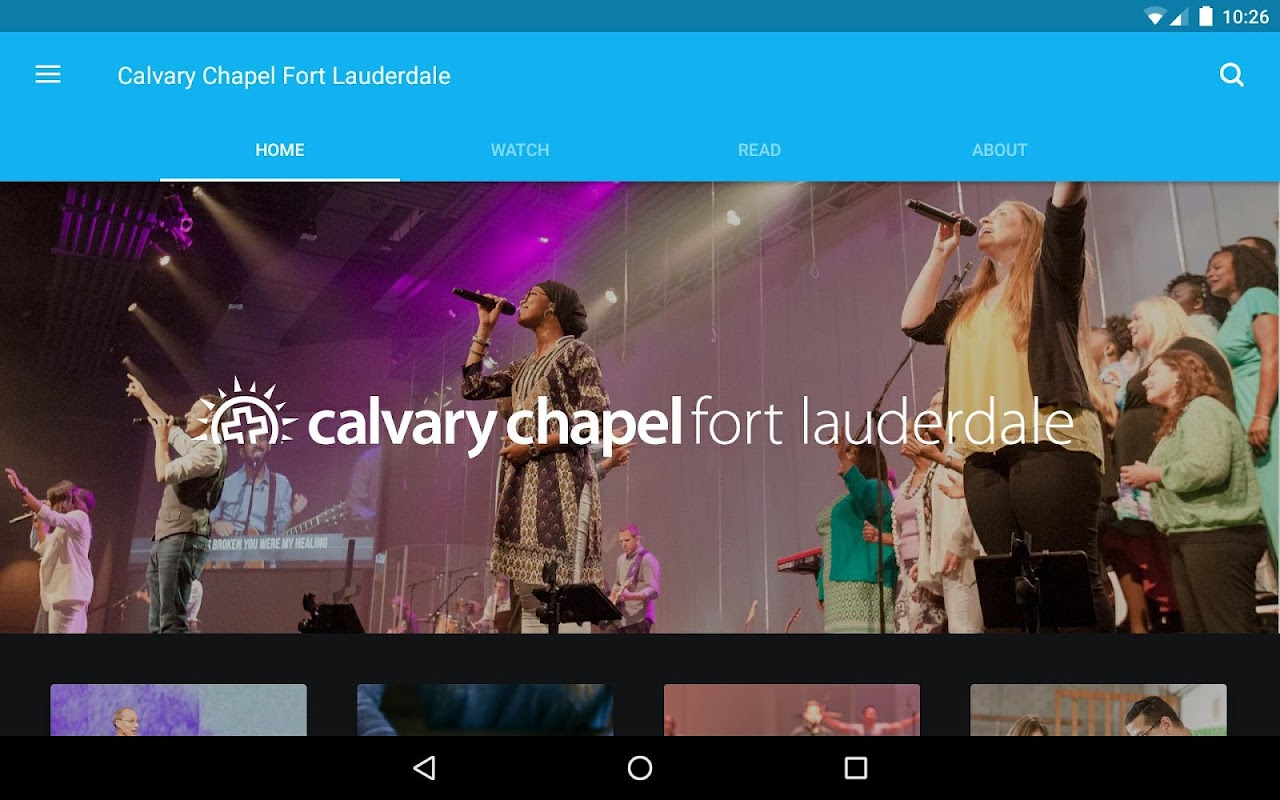Open the thumbnail with man in glasses
The width and height of the screenshot is (1280, 800).
pyautogui.click(x=1099, y=710)
